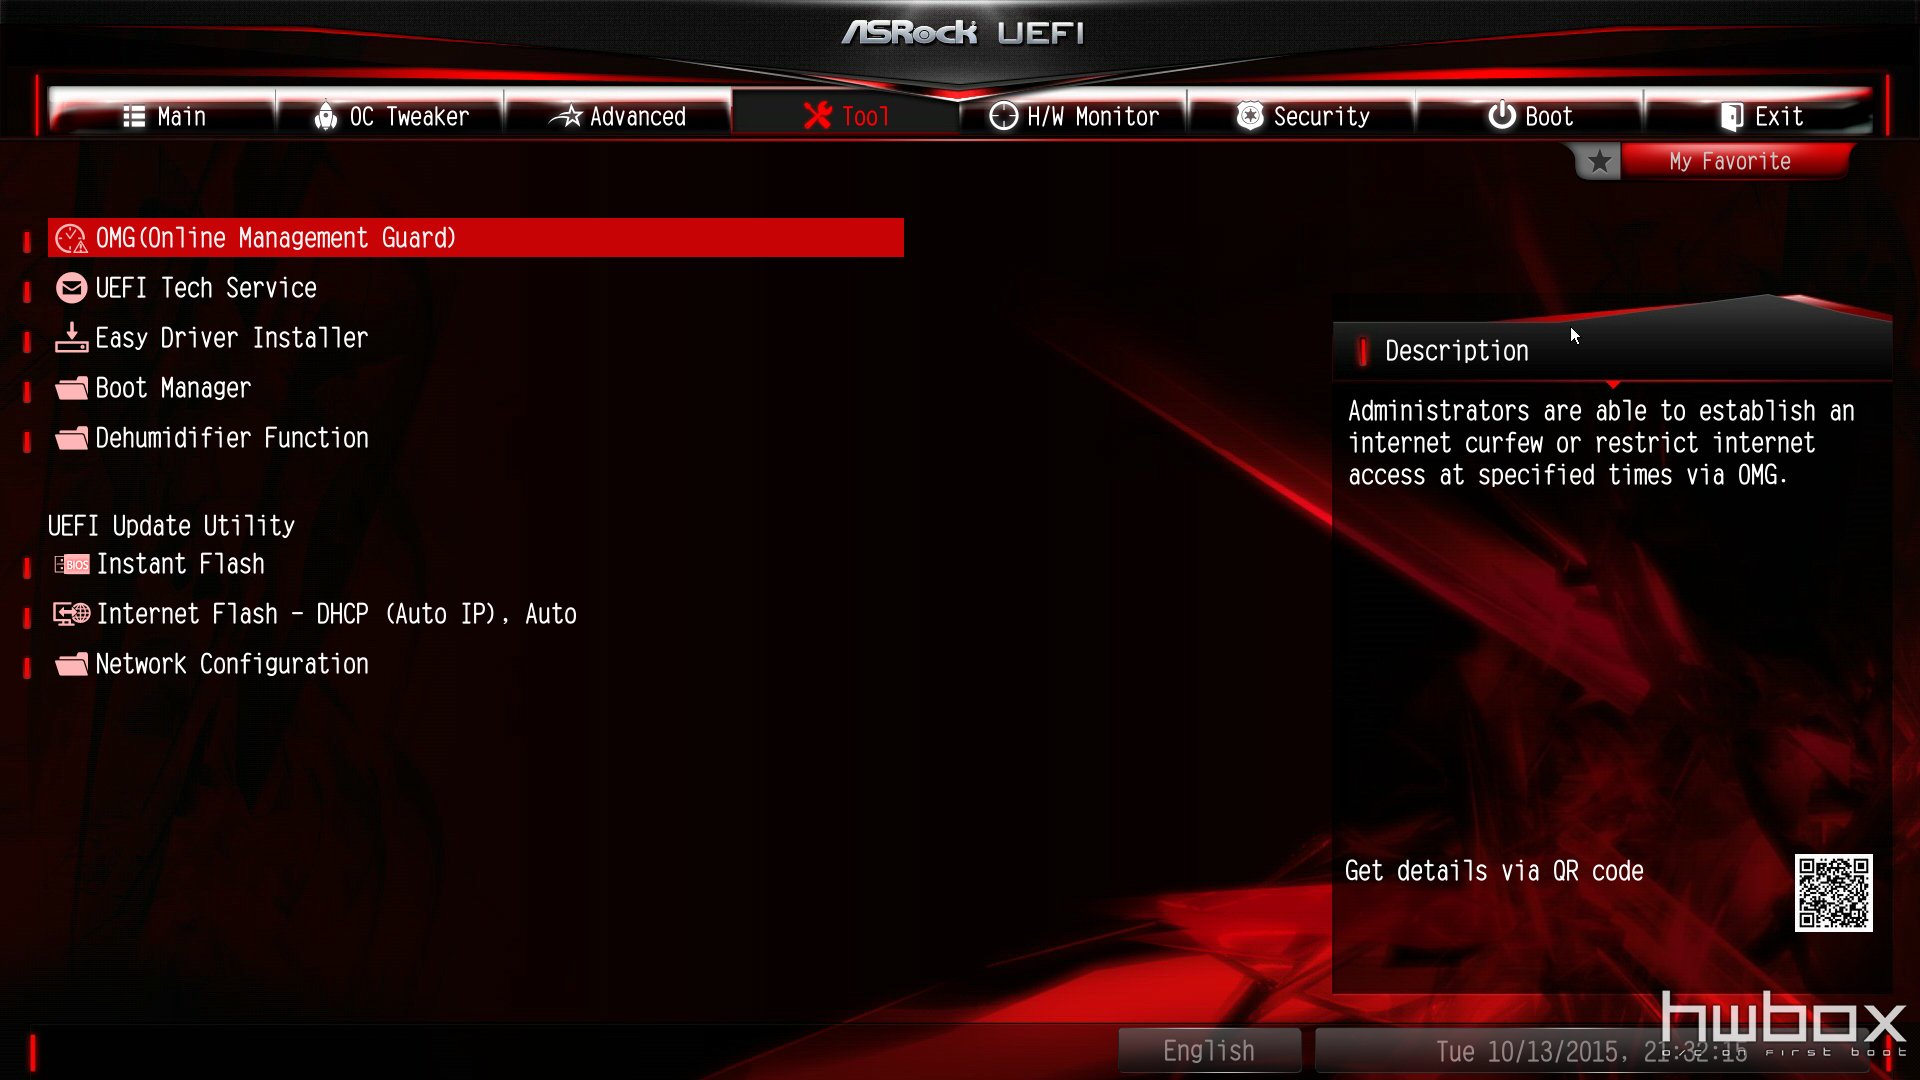Open Boot Manager utility

click(x=173, y=388)
